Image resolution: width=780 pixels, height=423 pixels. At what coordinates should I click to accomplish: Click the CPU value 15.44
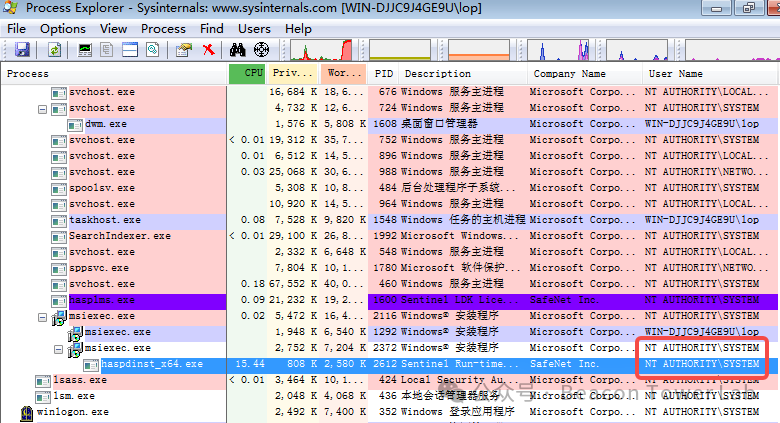pyautogui.click(x=250, y=364)
